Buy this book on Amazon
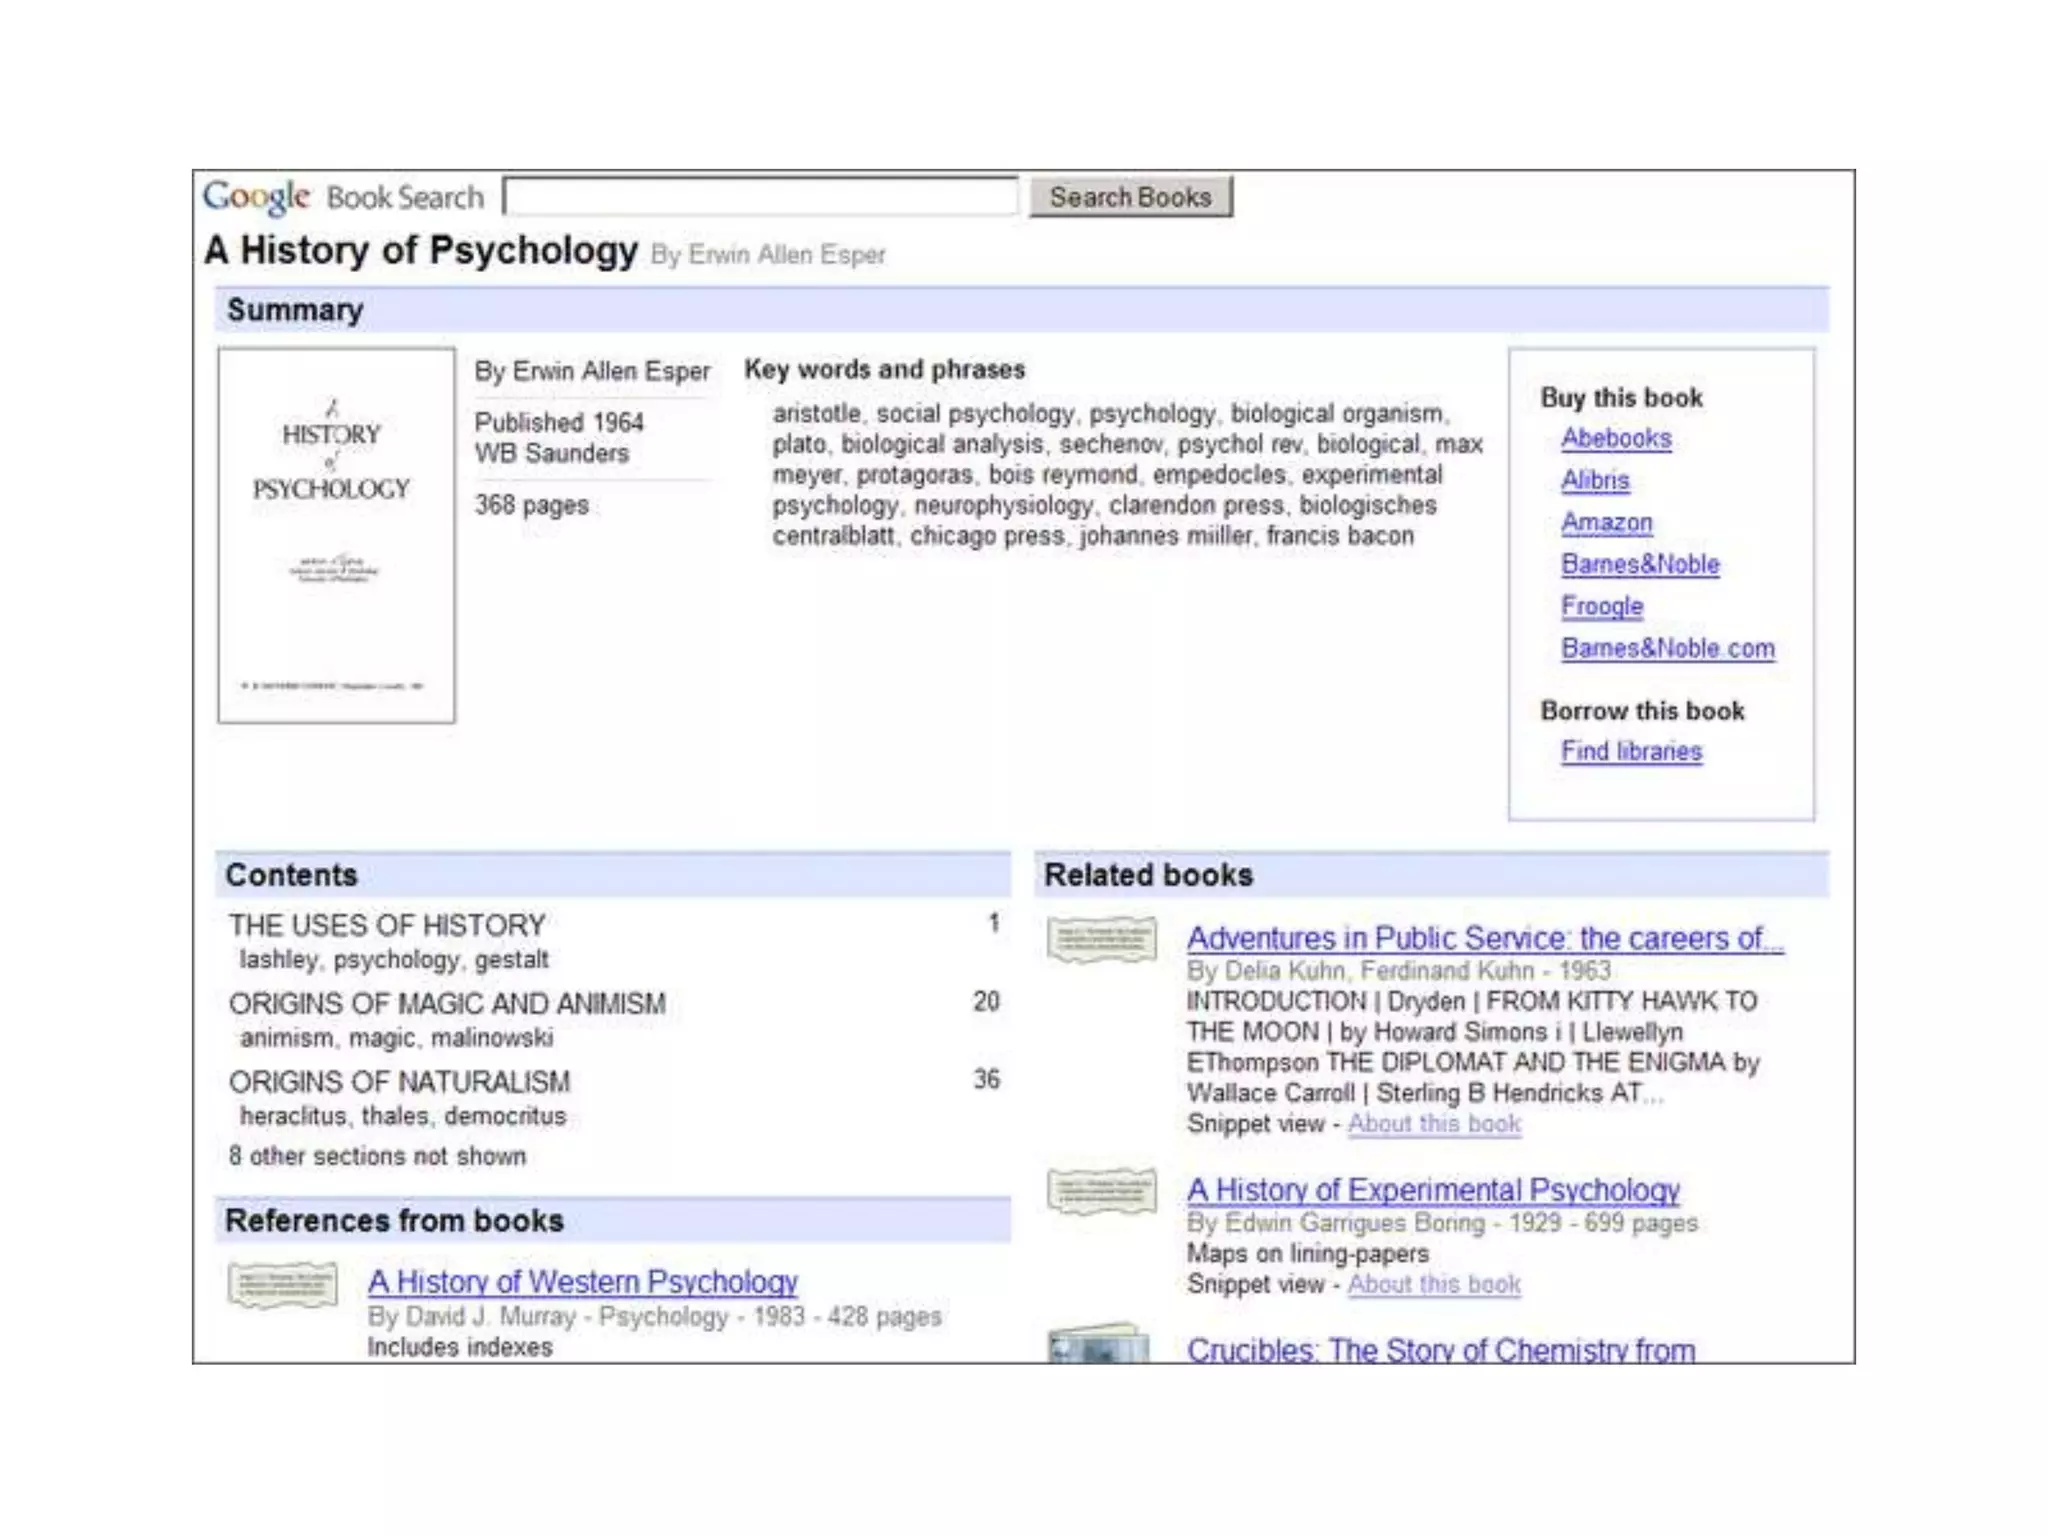This screenshot has height=1536, width=2048. [x=1606, y=522]
